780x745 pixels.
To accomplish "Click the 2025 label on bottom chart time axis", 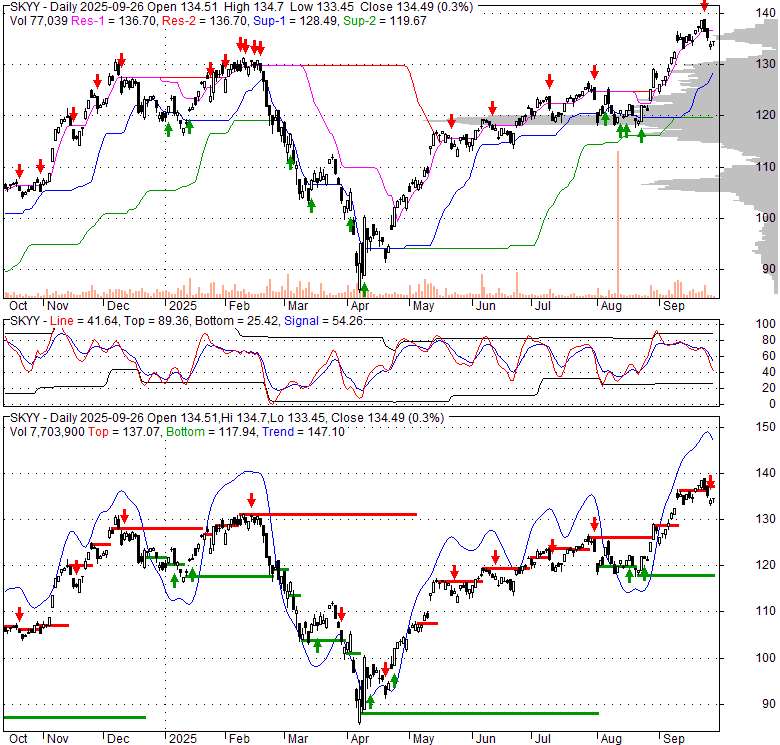I will 183,739.
